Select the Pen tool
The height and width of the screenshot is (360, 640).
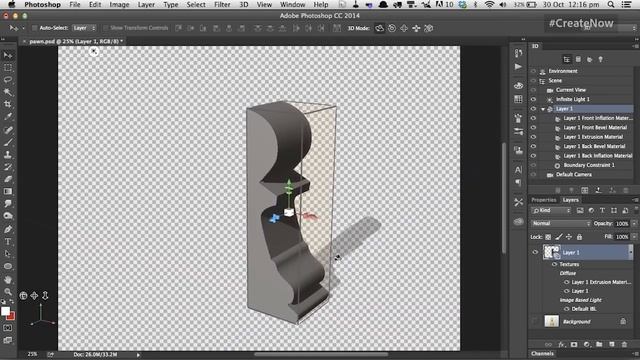(8, 229)
